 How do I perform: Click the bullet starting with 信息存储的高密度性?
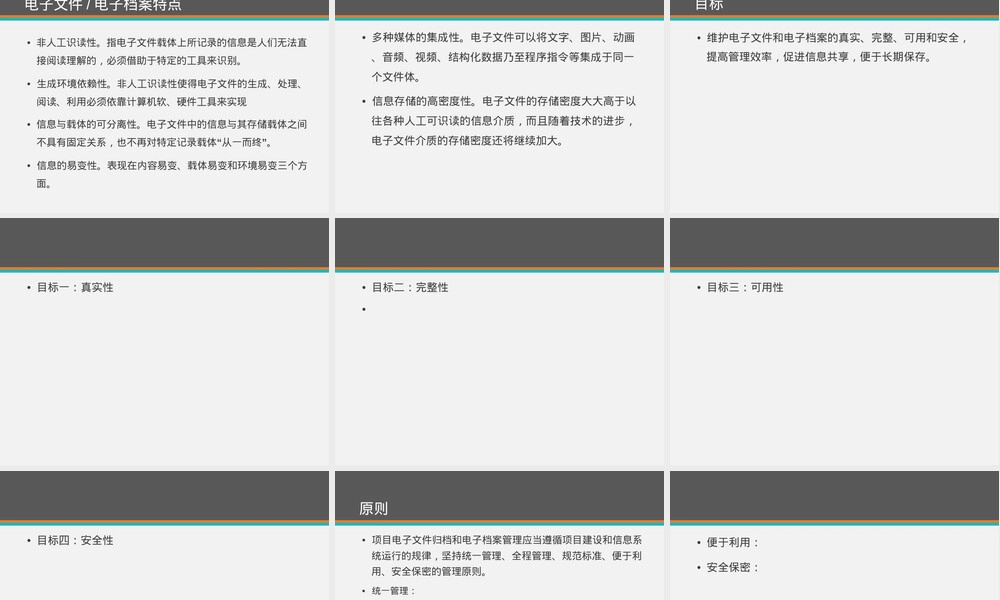pos(504,121)
